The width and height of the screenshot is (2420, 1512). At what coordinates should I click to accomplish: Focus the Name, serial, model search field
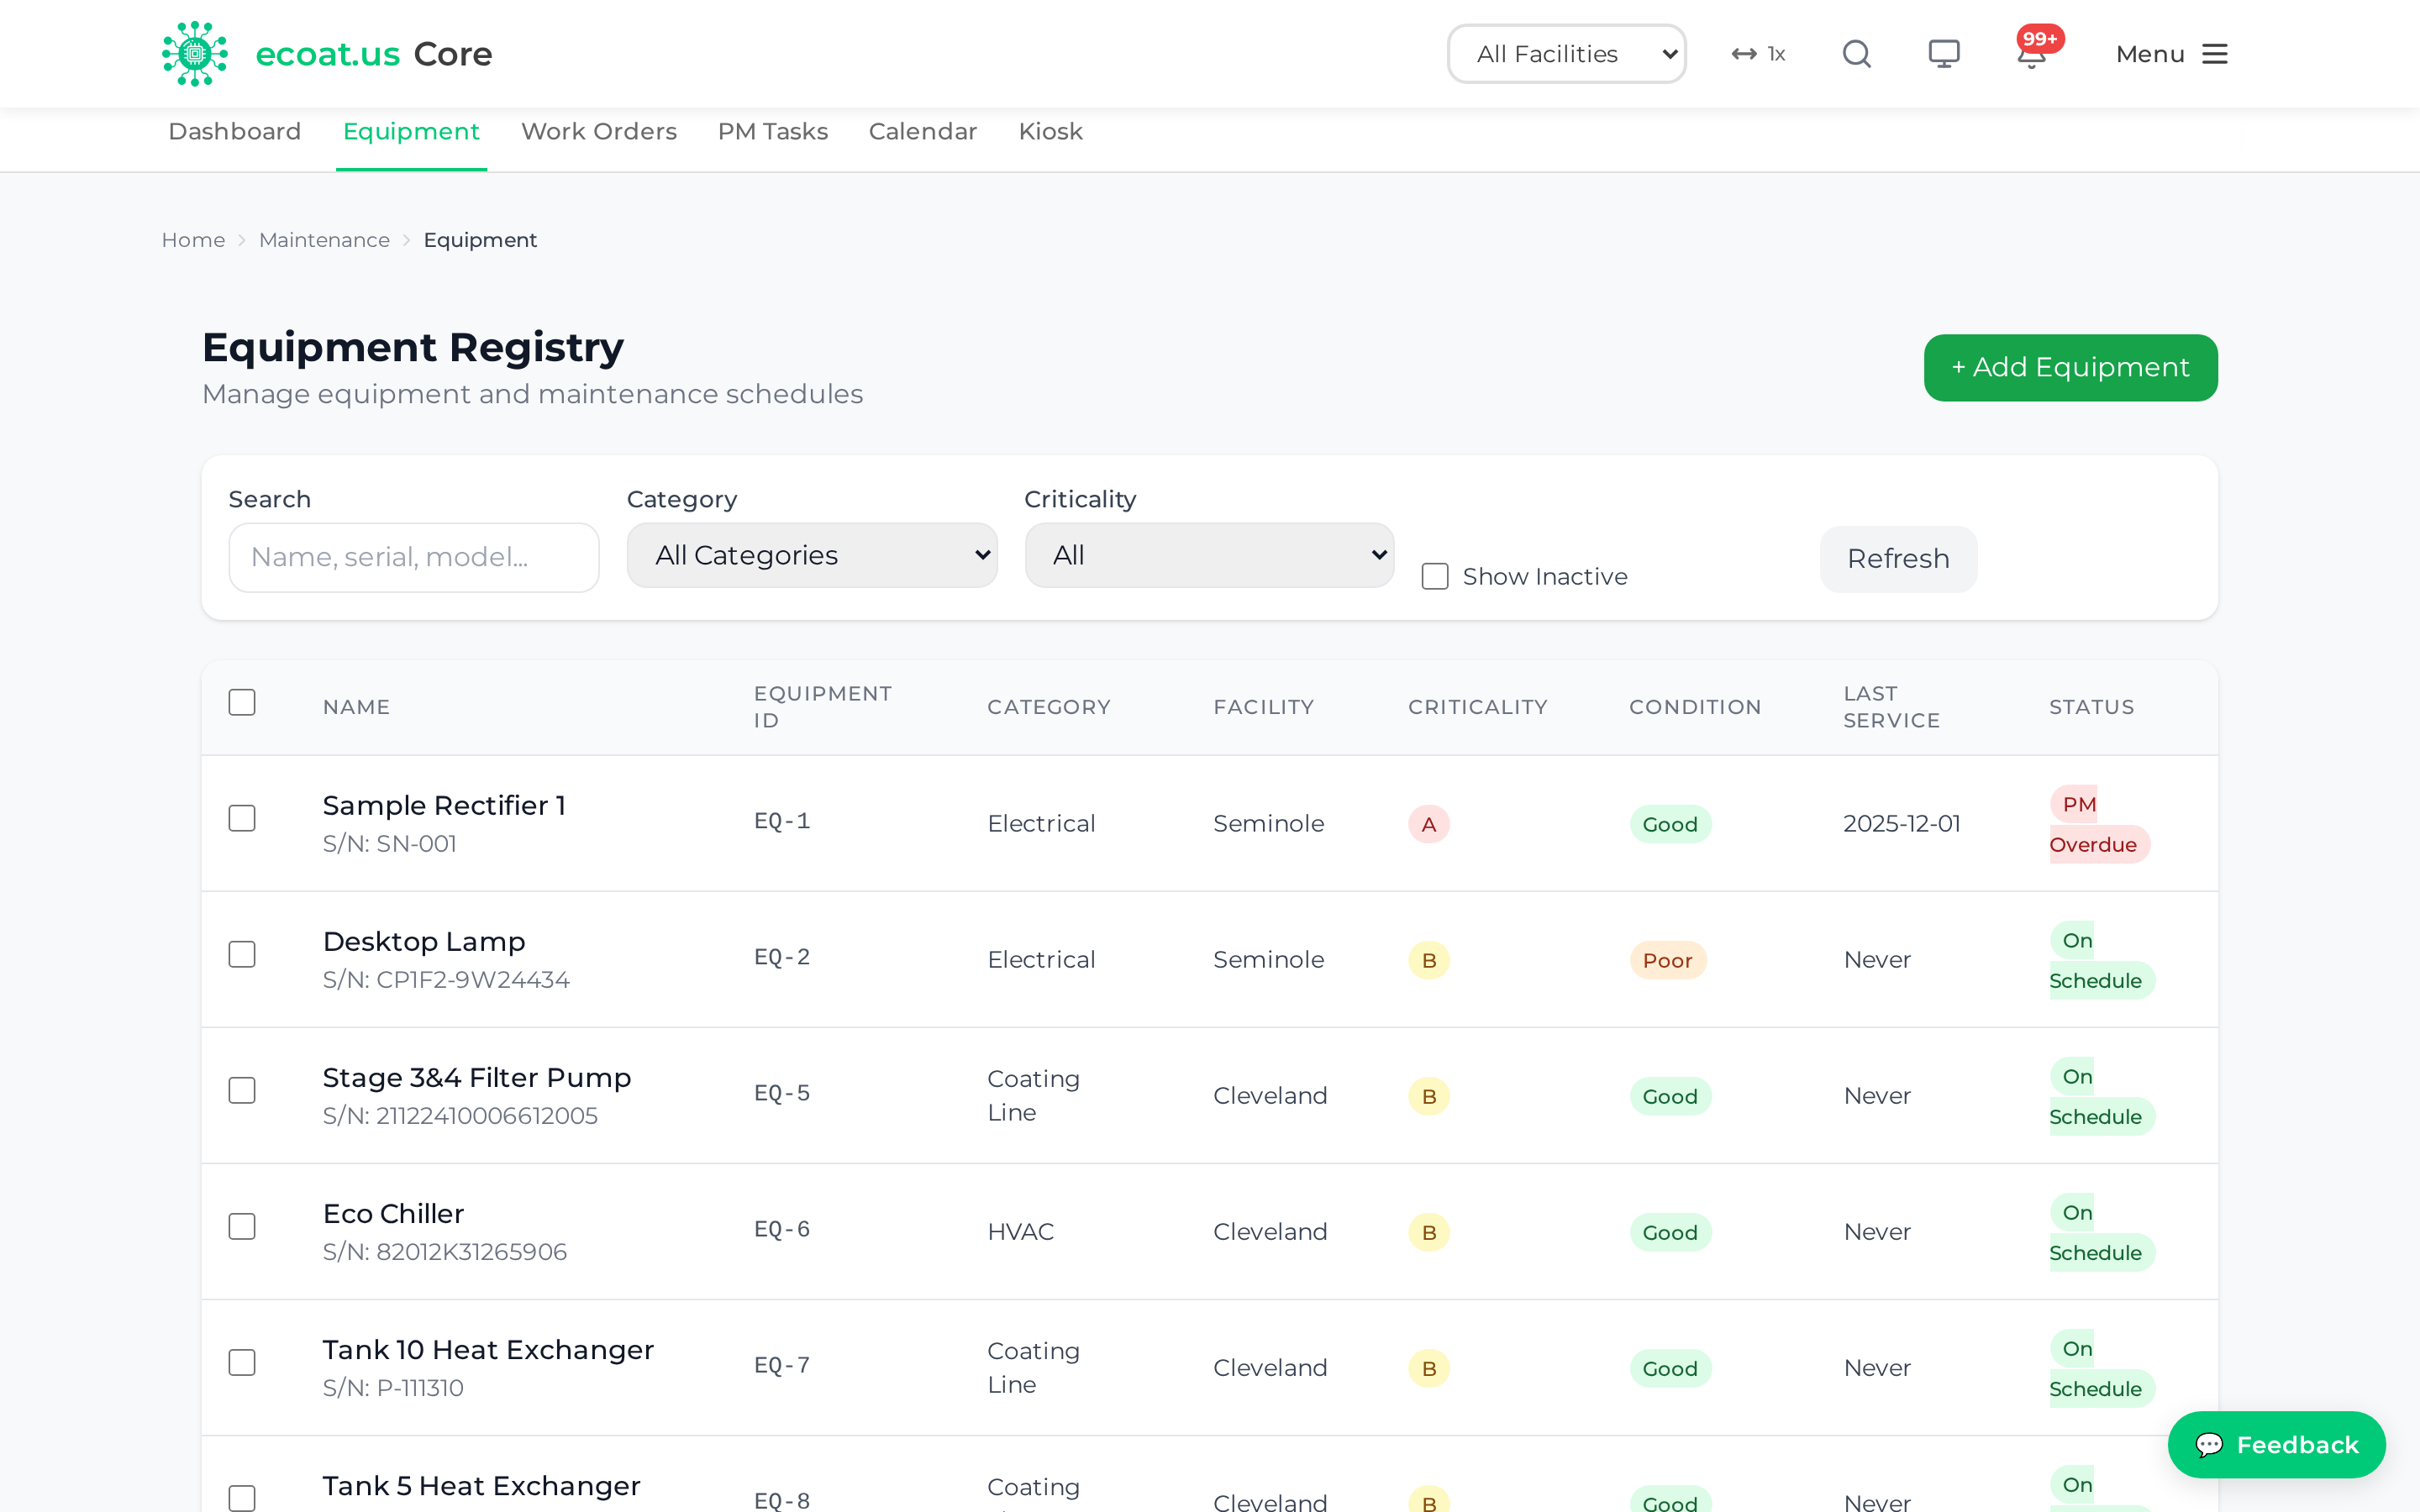click(x=414, y=557)
